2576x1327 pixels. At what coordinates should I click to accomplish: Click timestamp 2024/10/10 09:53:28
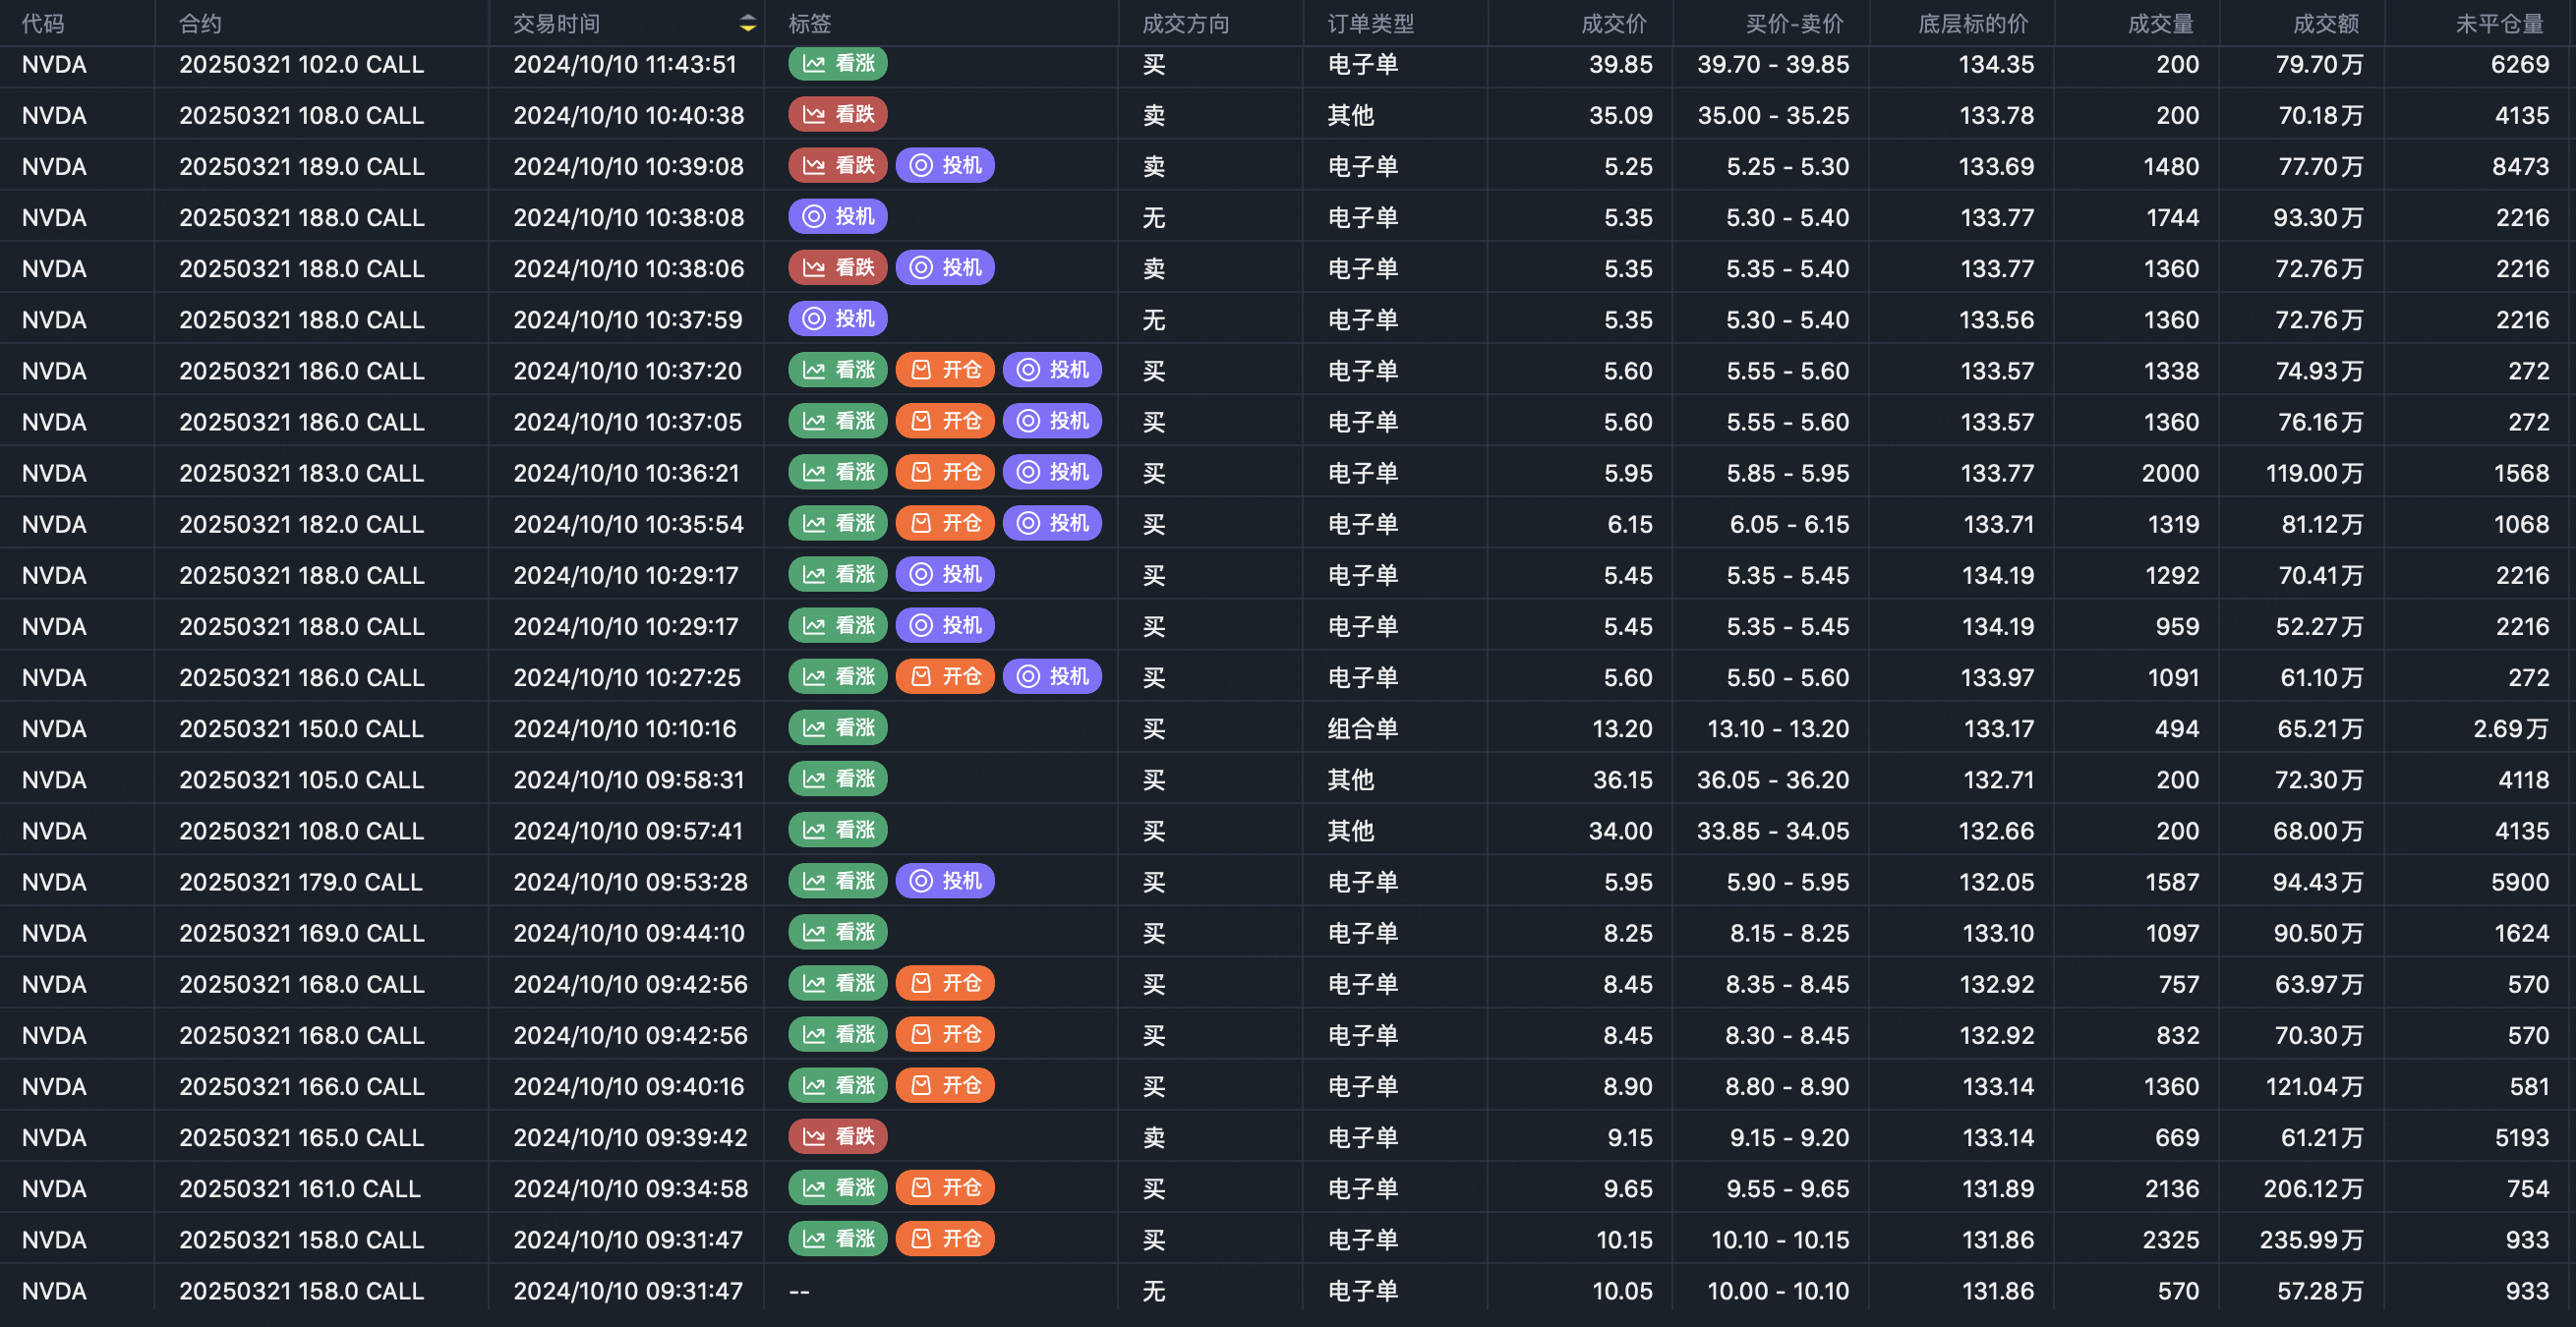coord(630,881)
